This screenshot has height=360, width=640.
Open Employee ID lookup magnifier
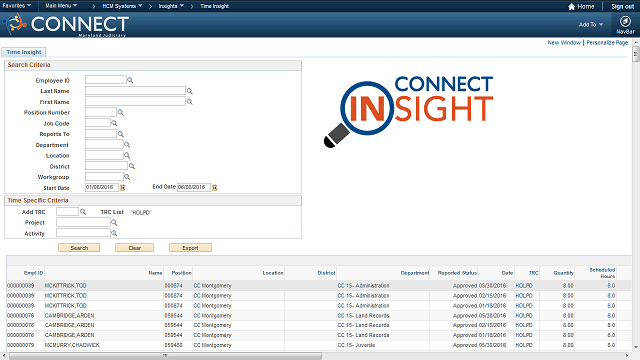point(130,80)
